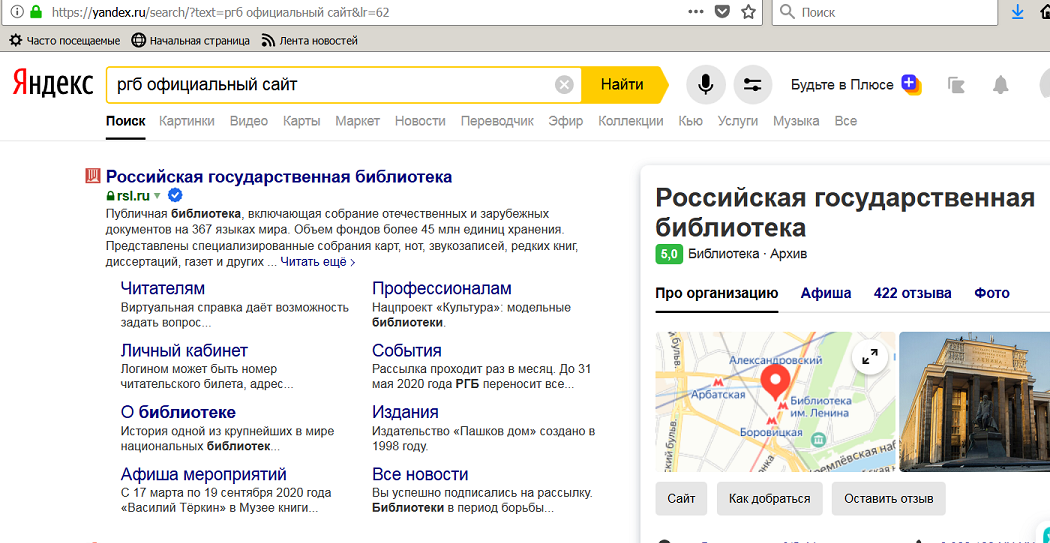This screenshot has height=543, width=1050.
Task: Switch to the Карты tab
Action: pyautogui.click(x=301, y=121)
